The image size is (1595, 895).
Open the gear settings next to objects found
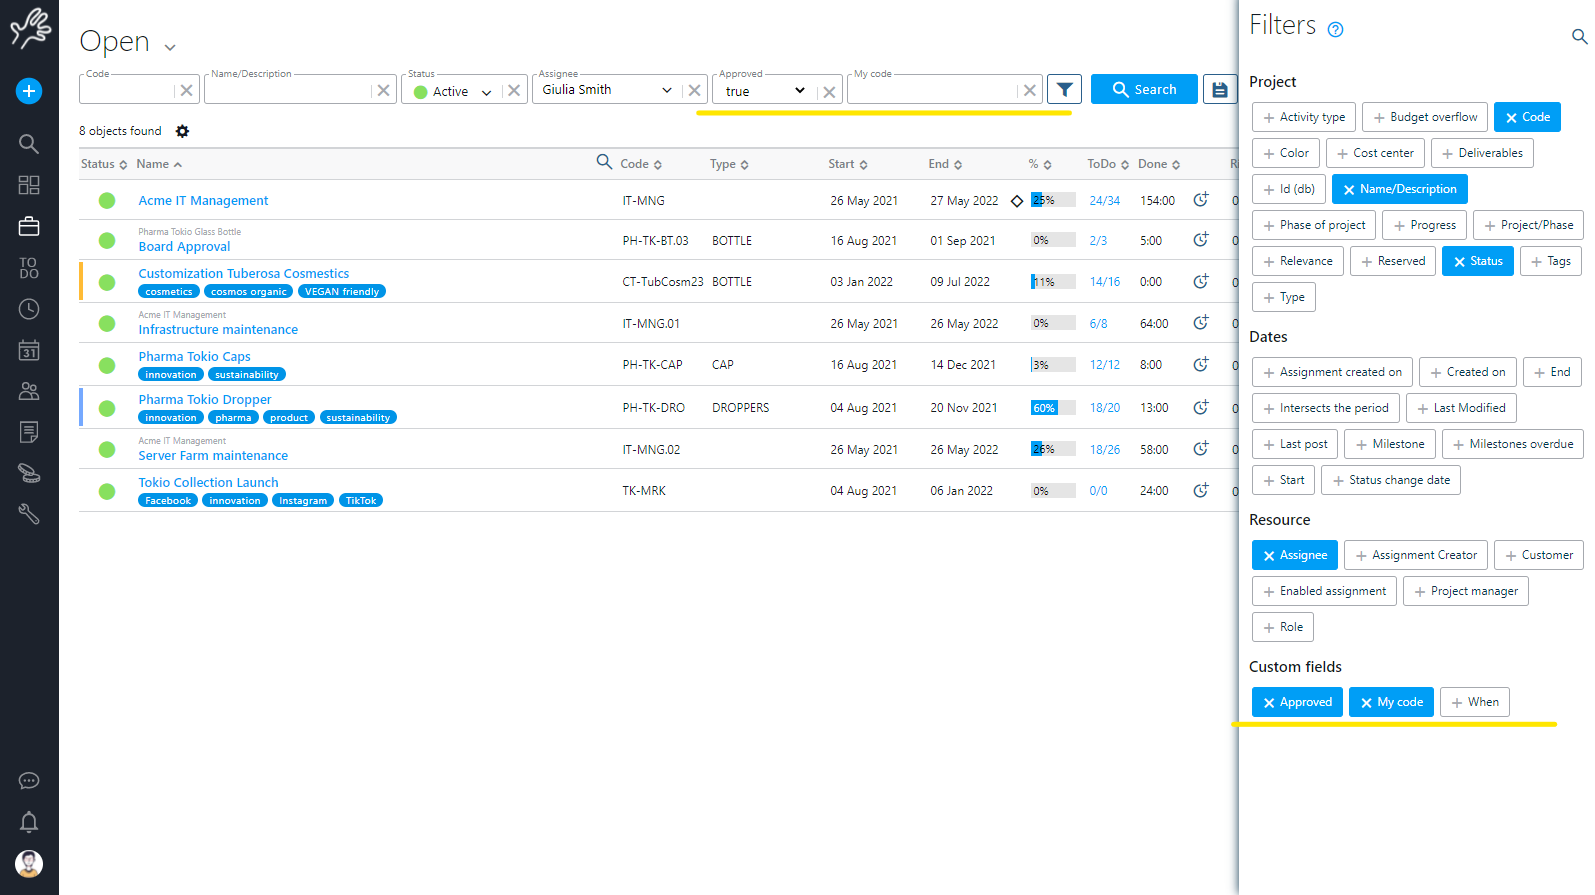(x=182, y=131)
